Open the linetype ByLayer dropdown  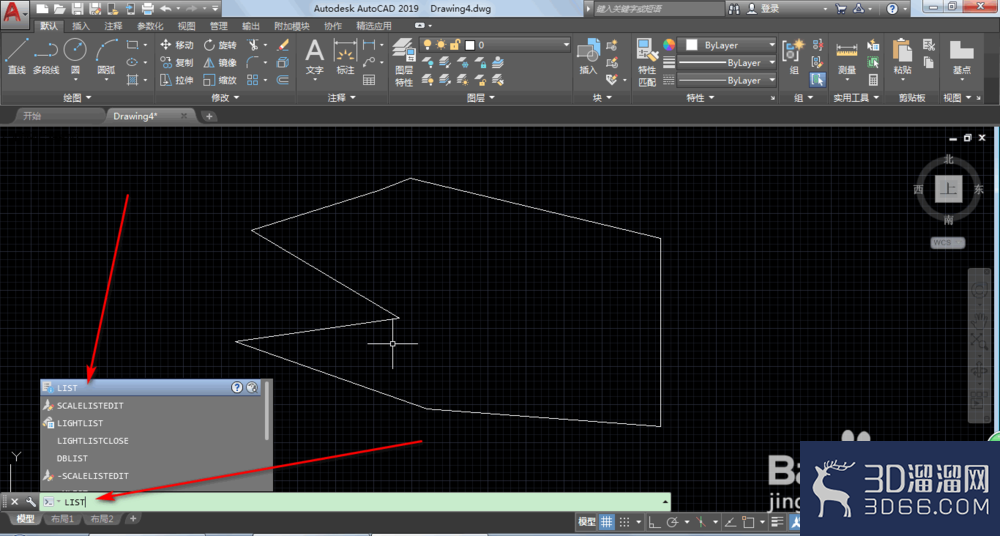pyautogui.click(x=727, y=80)
